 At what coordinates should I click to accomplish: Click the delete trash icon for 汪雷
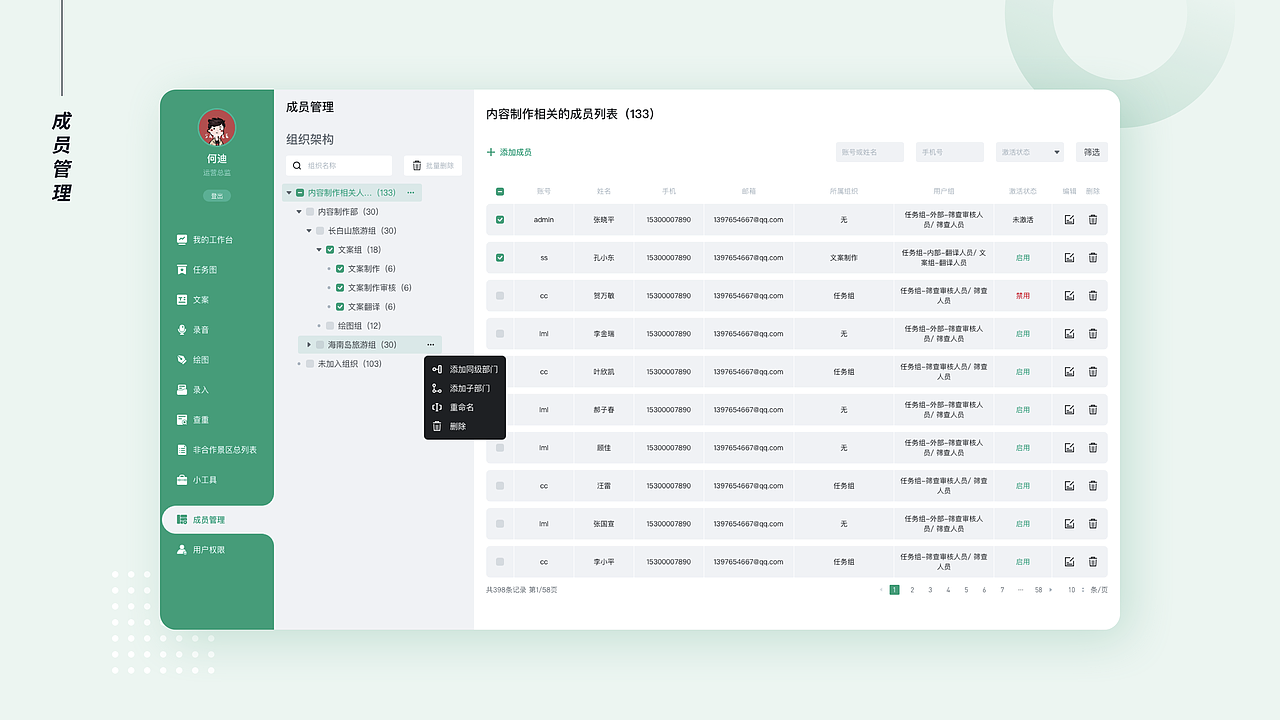(1092, 486)
